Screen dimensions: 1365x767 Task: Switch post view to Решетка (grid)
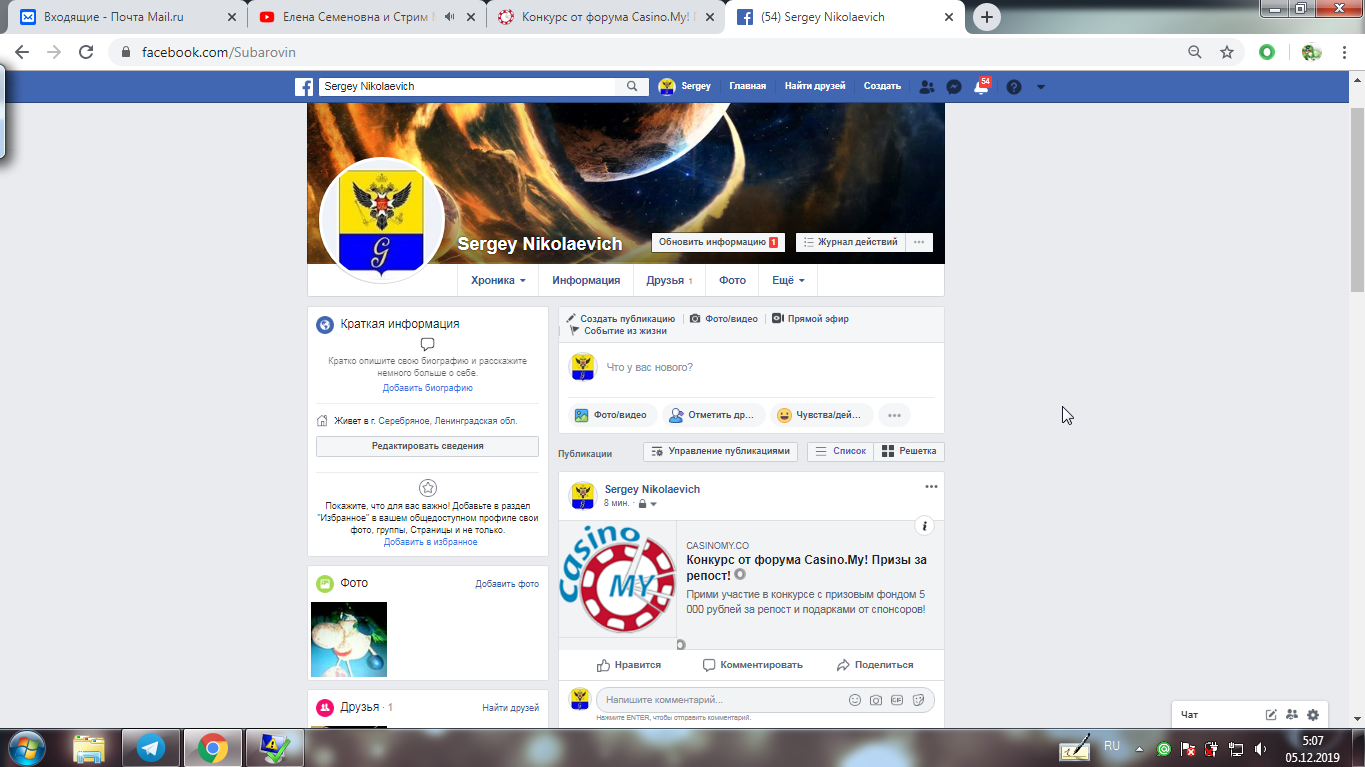(908, 451)
